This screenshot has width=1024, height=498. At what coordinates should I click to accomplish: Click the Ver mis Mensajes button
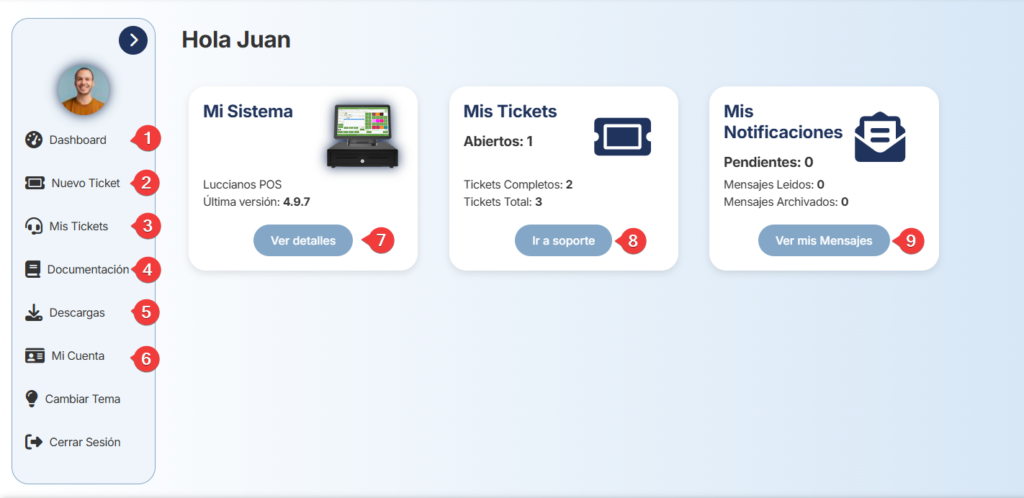pyautogui.click(x=824, y=240)
